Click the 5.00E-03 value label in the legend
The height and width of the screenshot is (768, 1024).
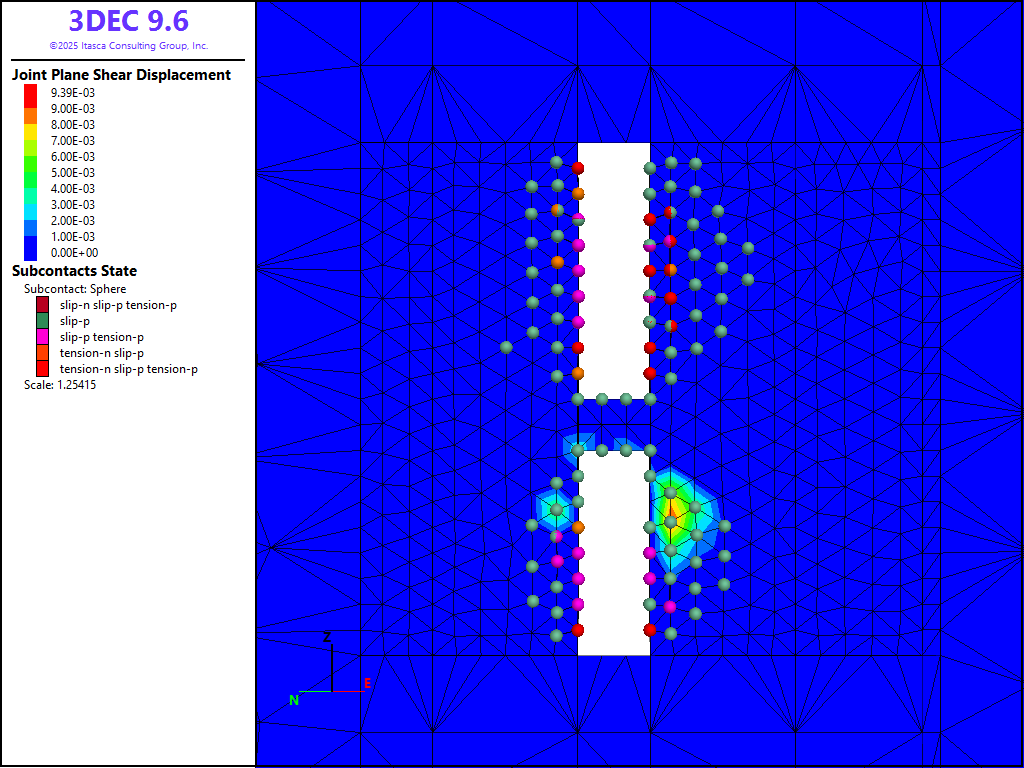tap(73, 173)
